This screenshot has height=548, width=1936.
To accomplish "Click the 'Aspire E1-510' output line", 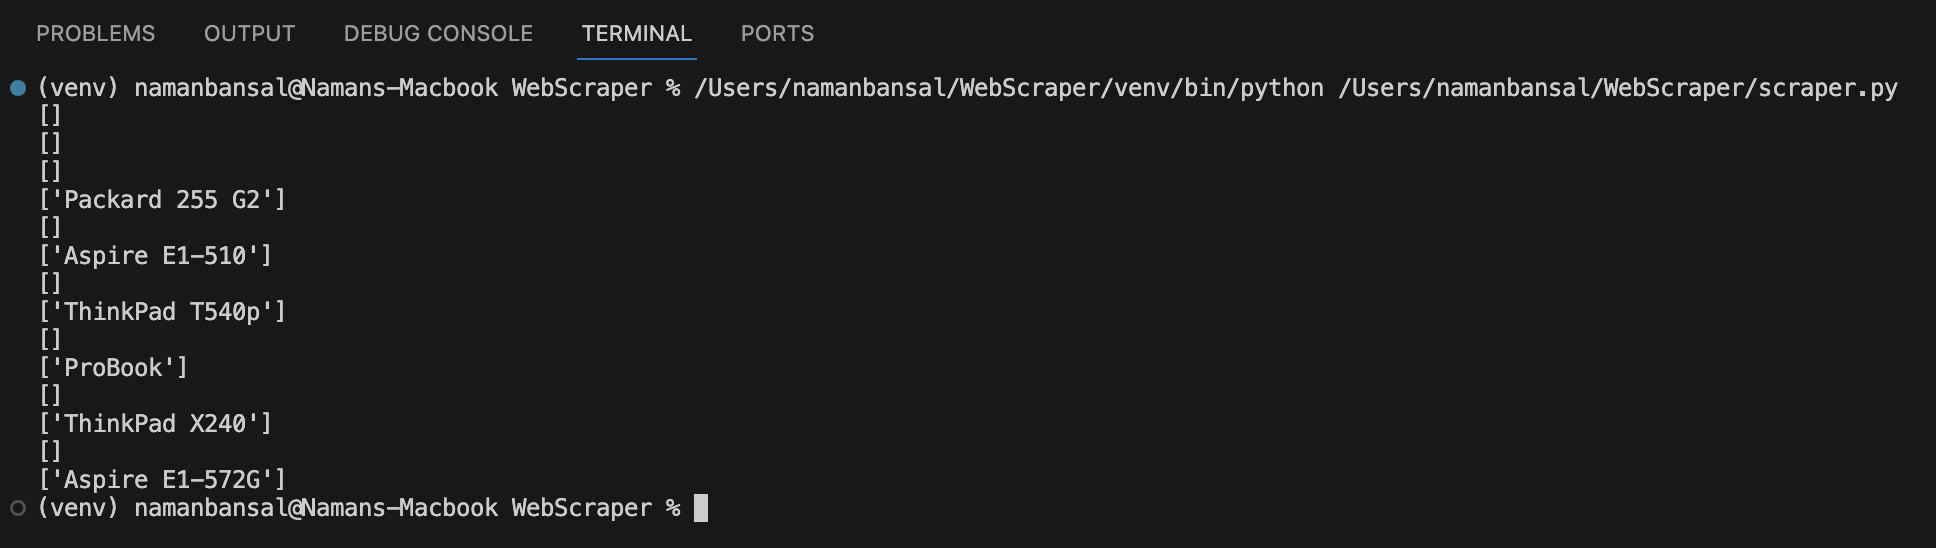I will (x=155, y=256).
